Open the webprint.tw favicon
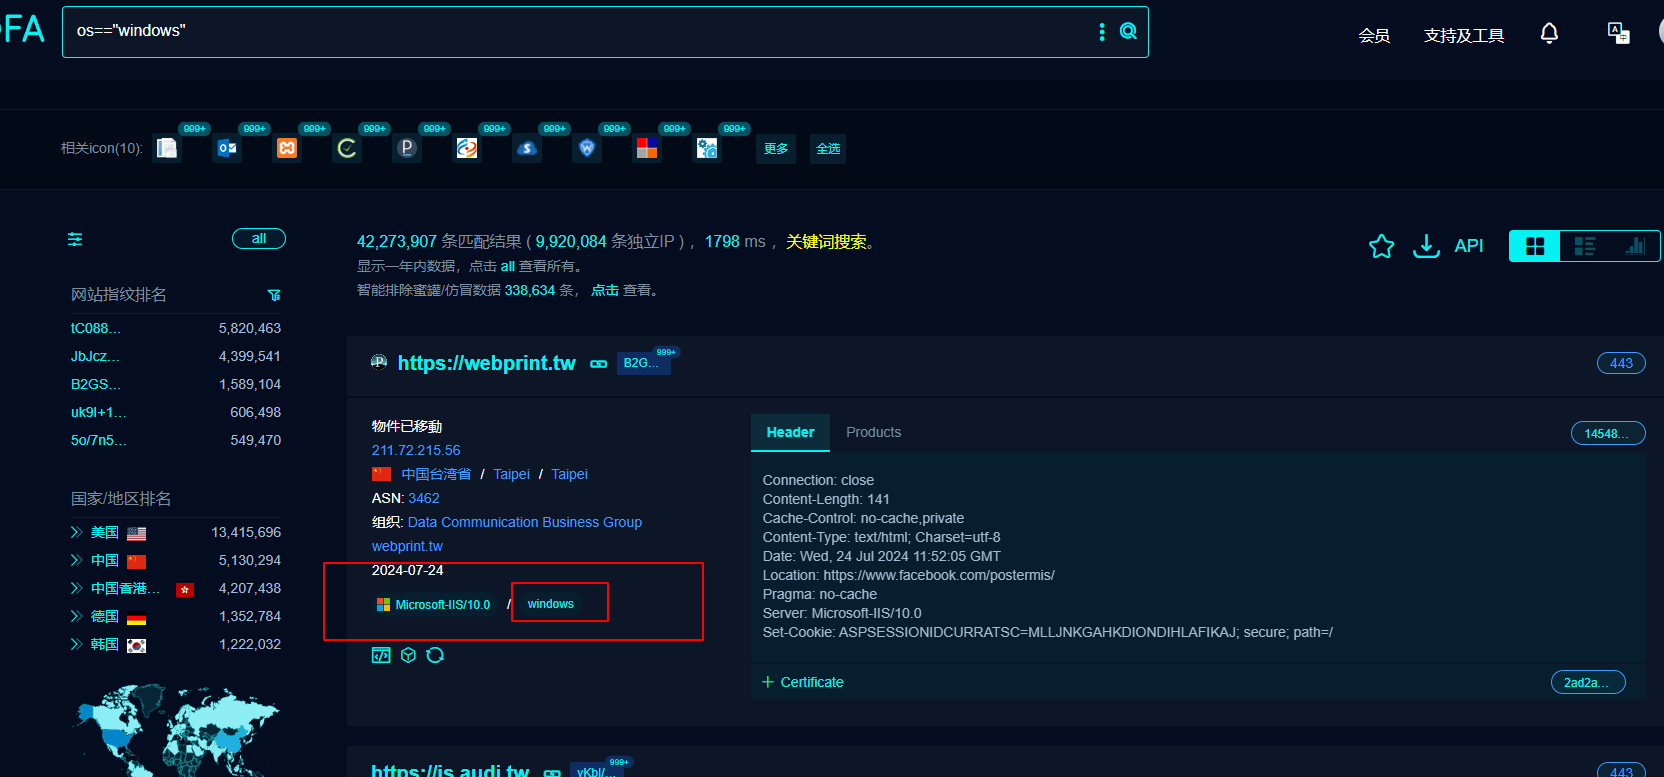The image size is (1664, 777). tap(379, 362)
